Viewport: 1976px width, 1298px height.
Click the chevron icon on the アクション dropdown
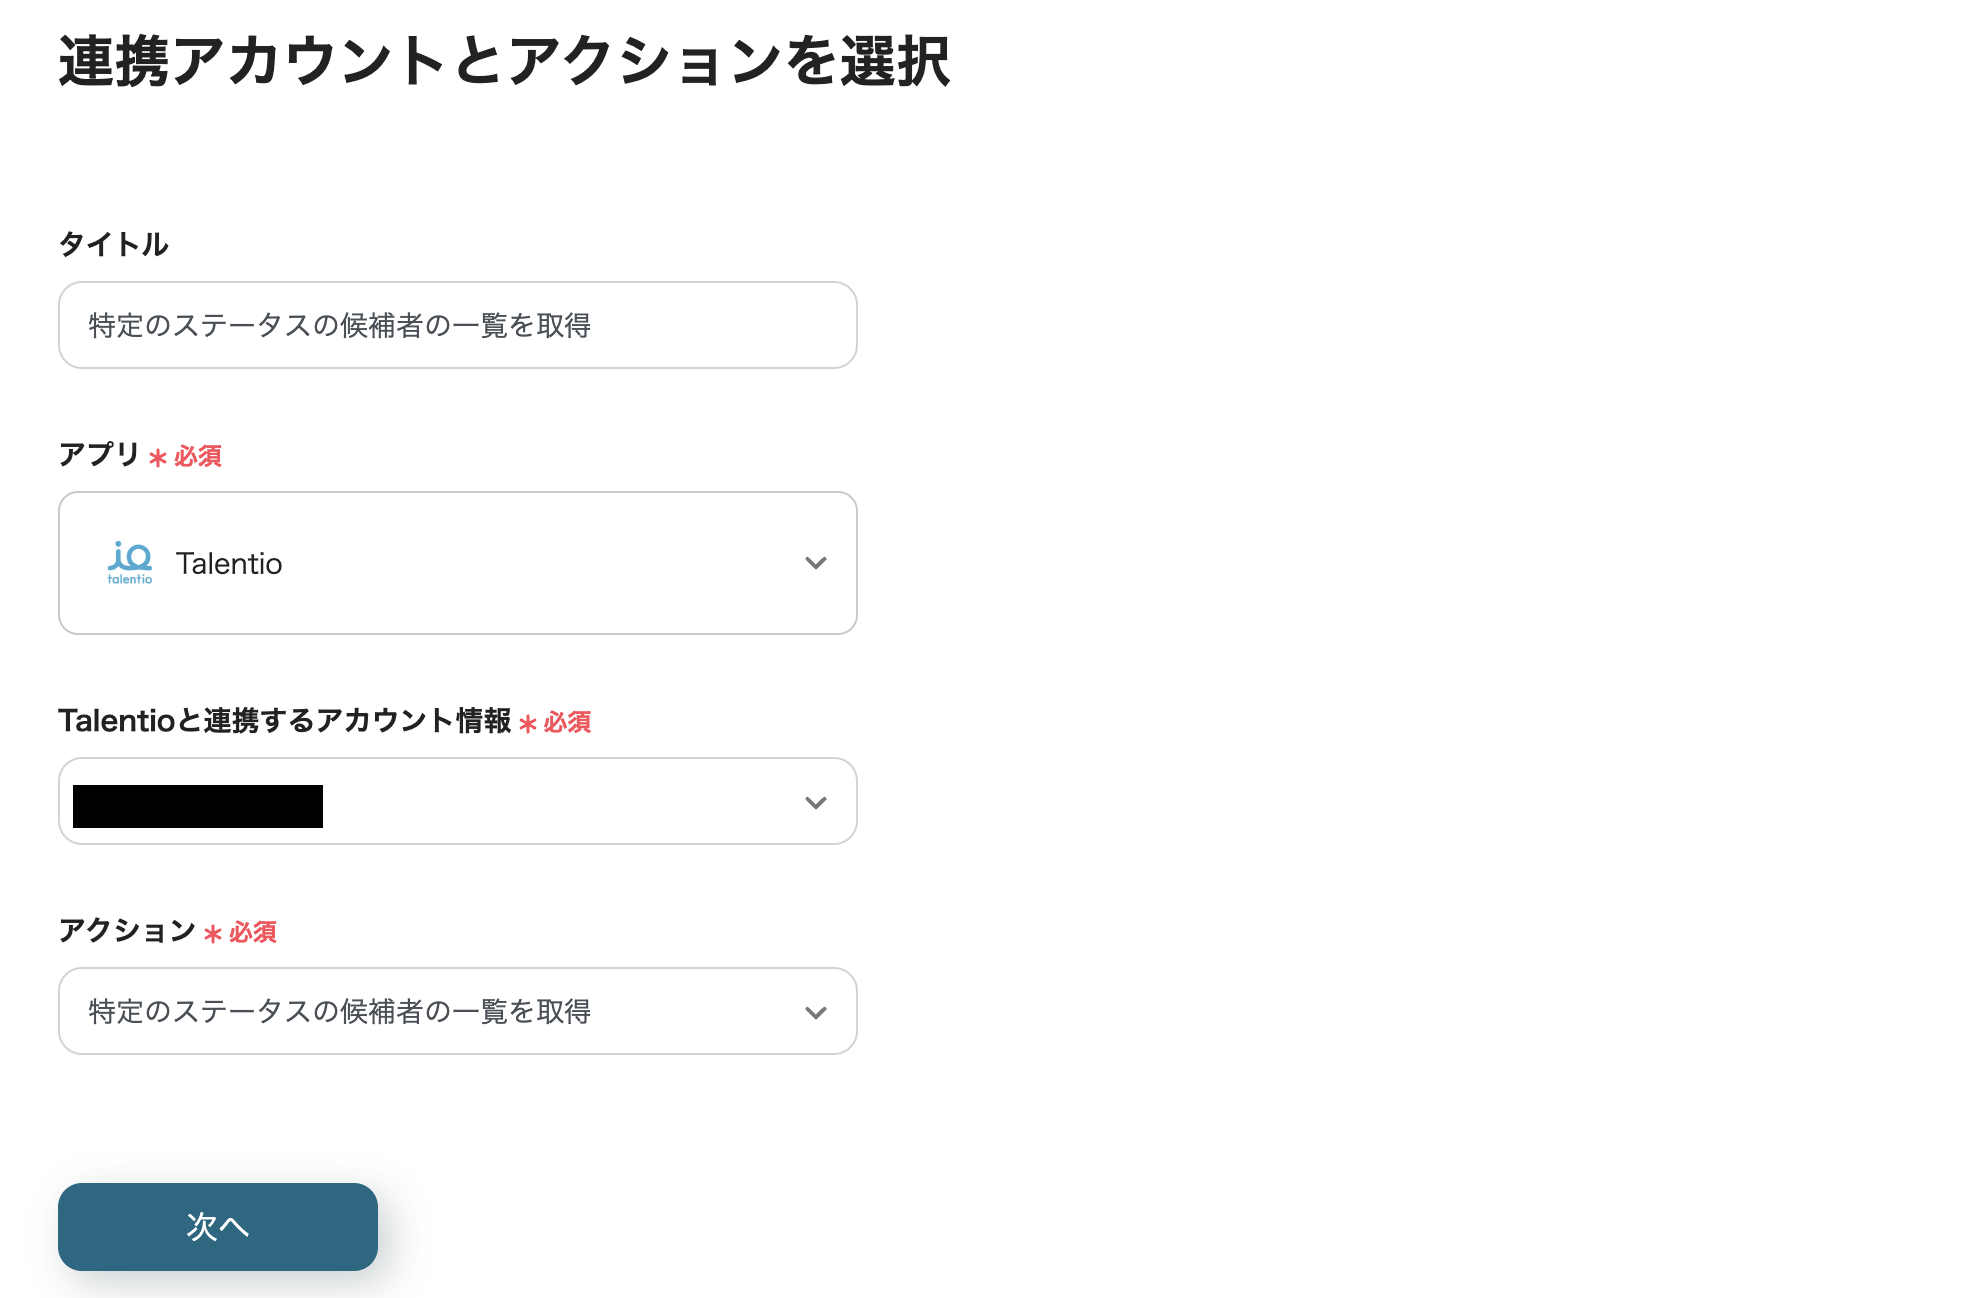point(816,1011)
